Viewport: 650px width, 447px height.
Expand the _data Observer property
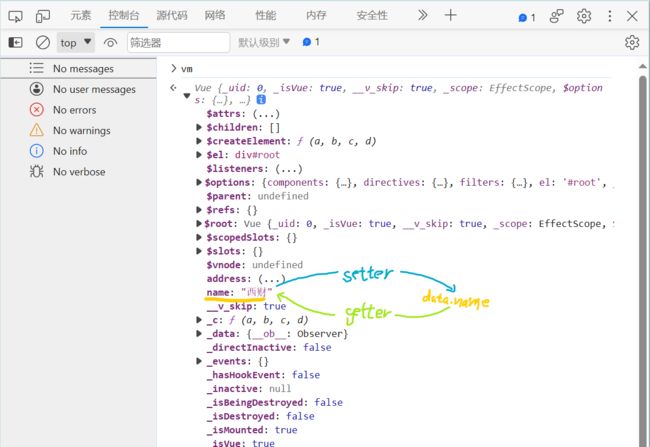tap(199, 333)
